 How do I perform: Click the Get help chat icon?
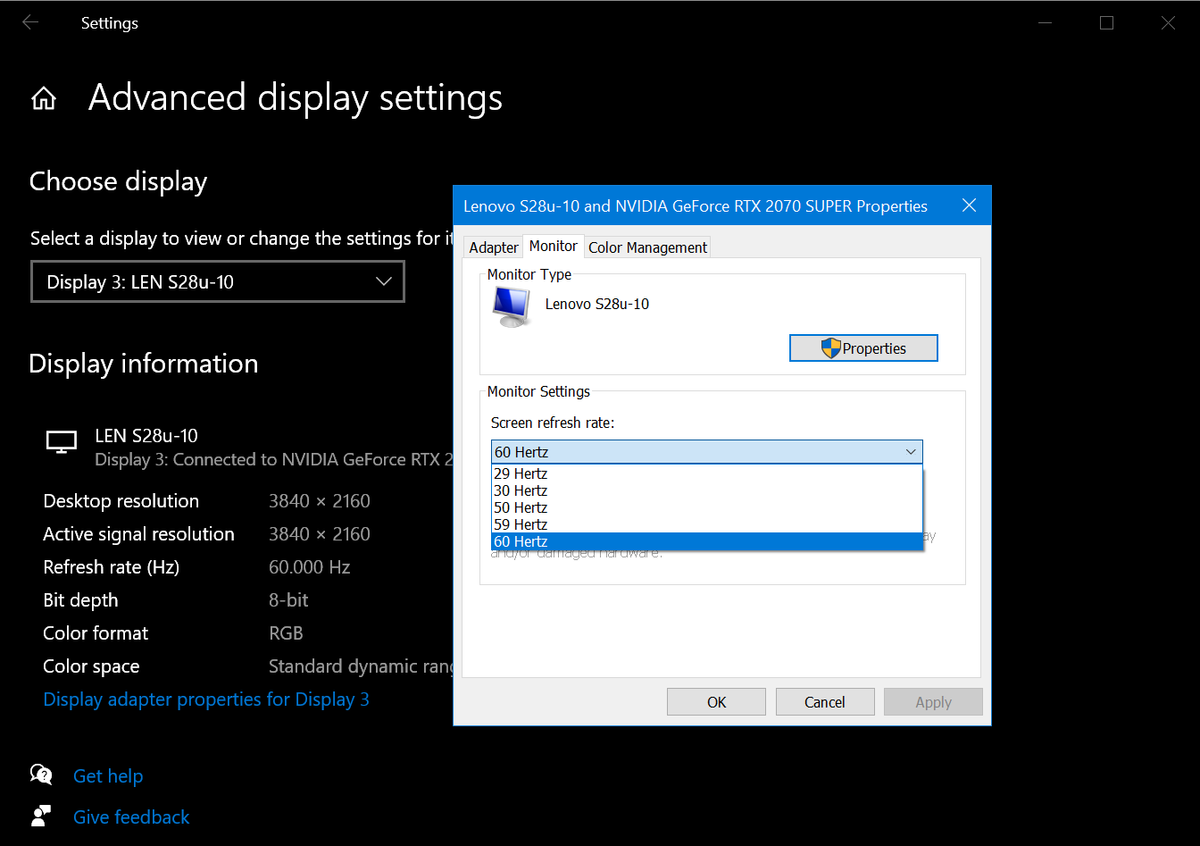pyautogui.click(x=41, y=774)
